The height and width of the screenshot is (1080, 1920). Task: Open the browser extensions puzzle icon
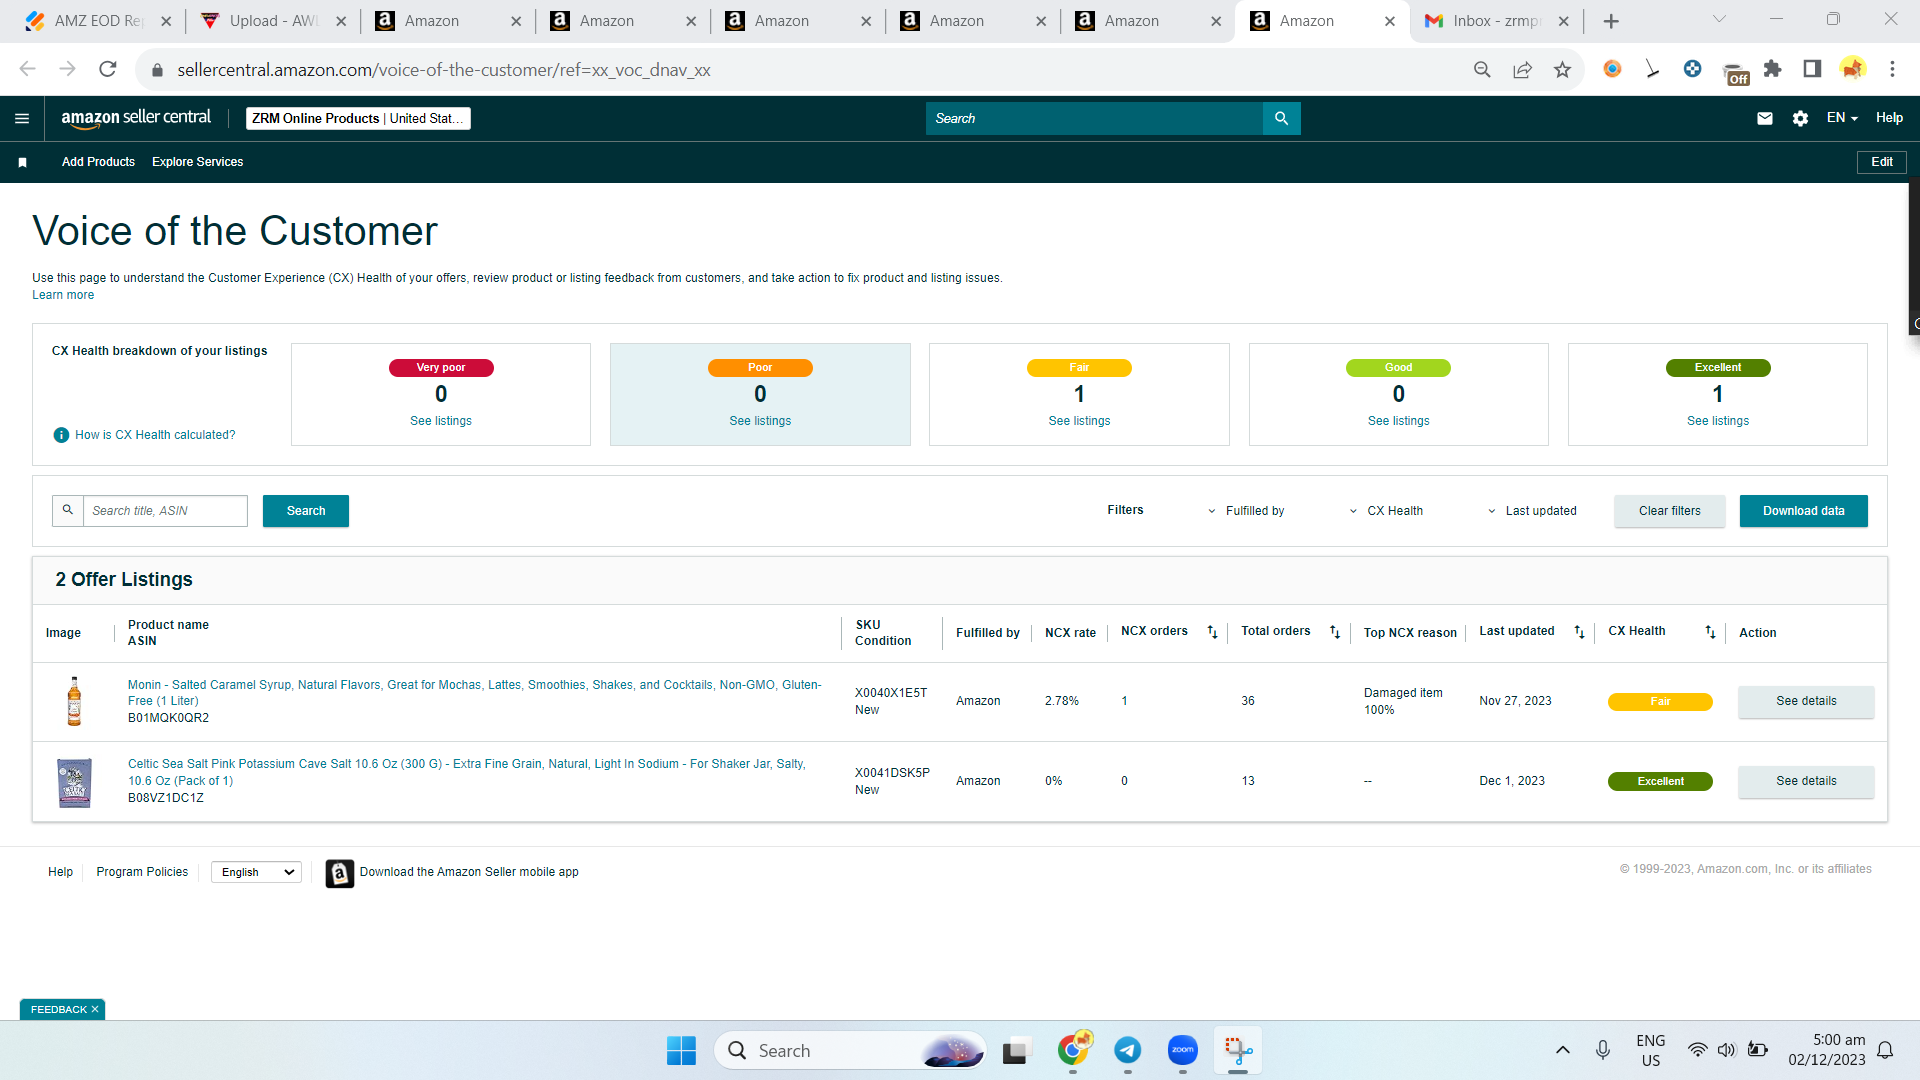pos(1772,69)
